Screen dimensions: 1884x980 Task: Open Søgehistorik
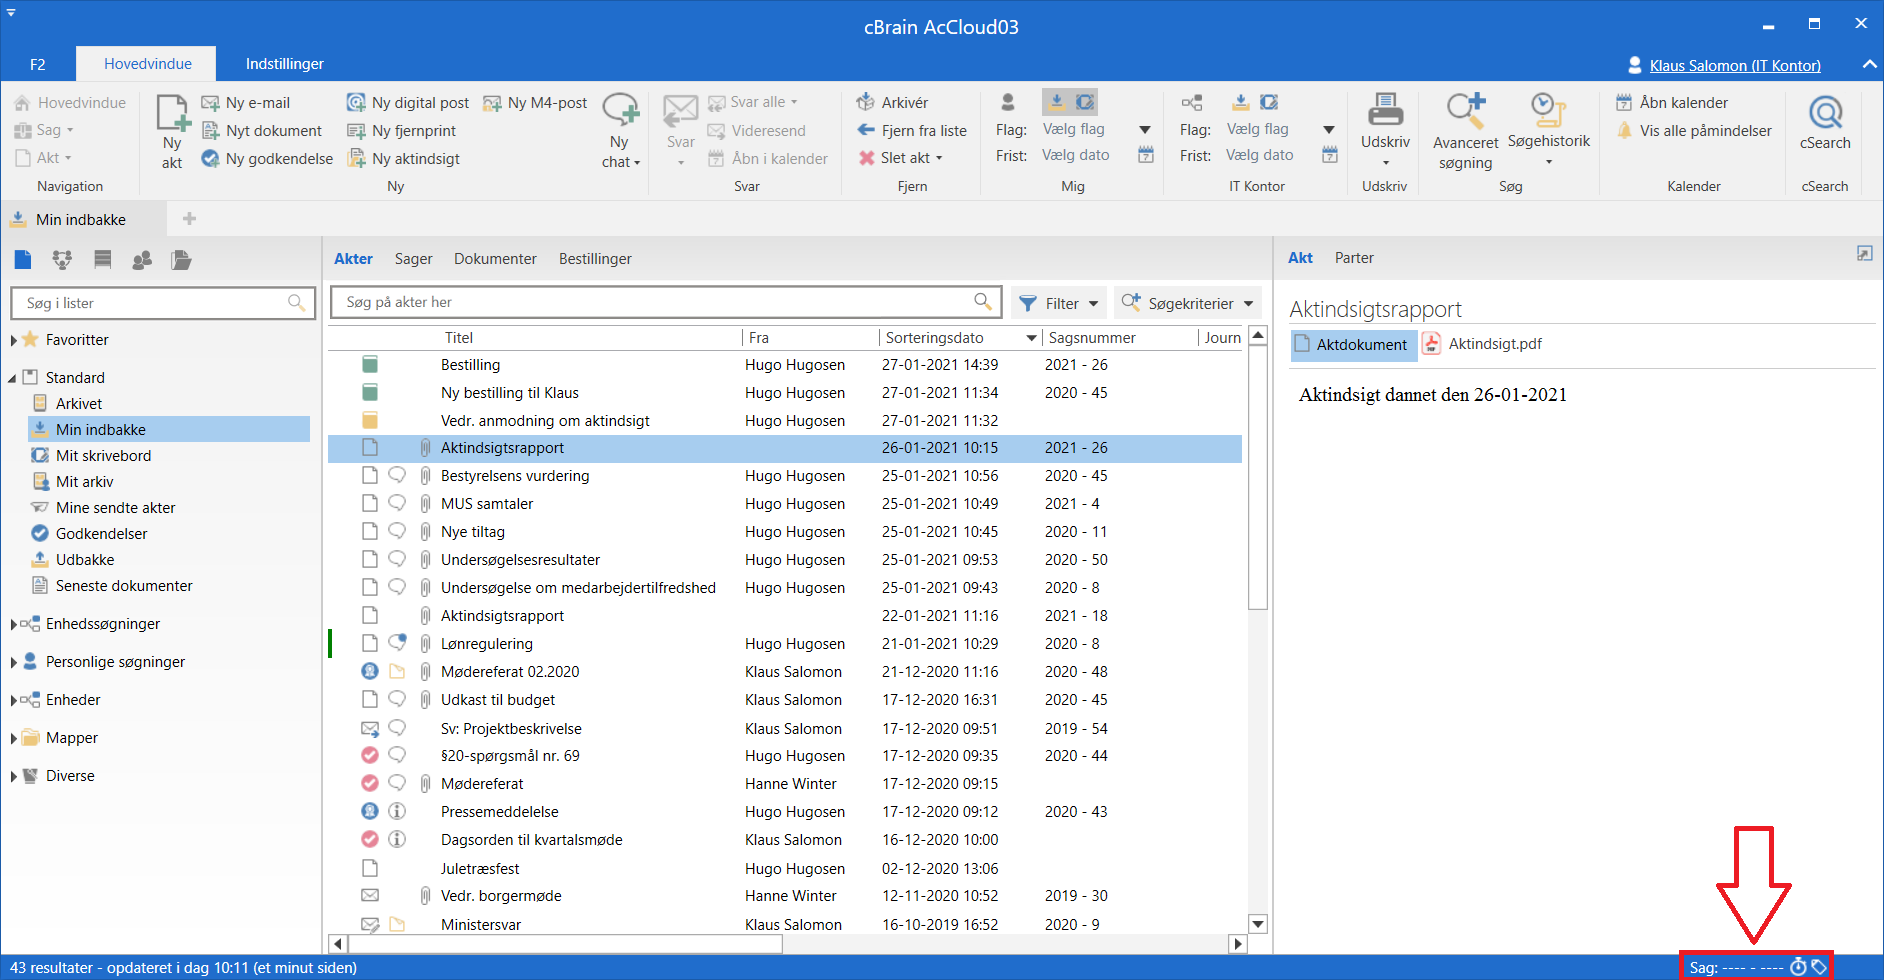(1548, 130)
